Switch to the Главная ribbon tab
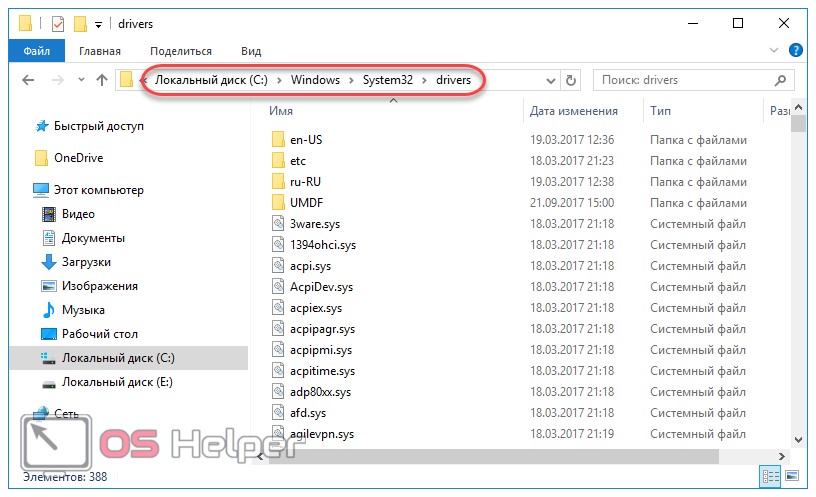The height and width of the screenshot is (497, 816). tap(99, 51)
